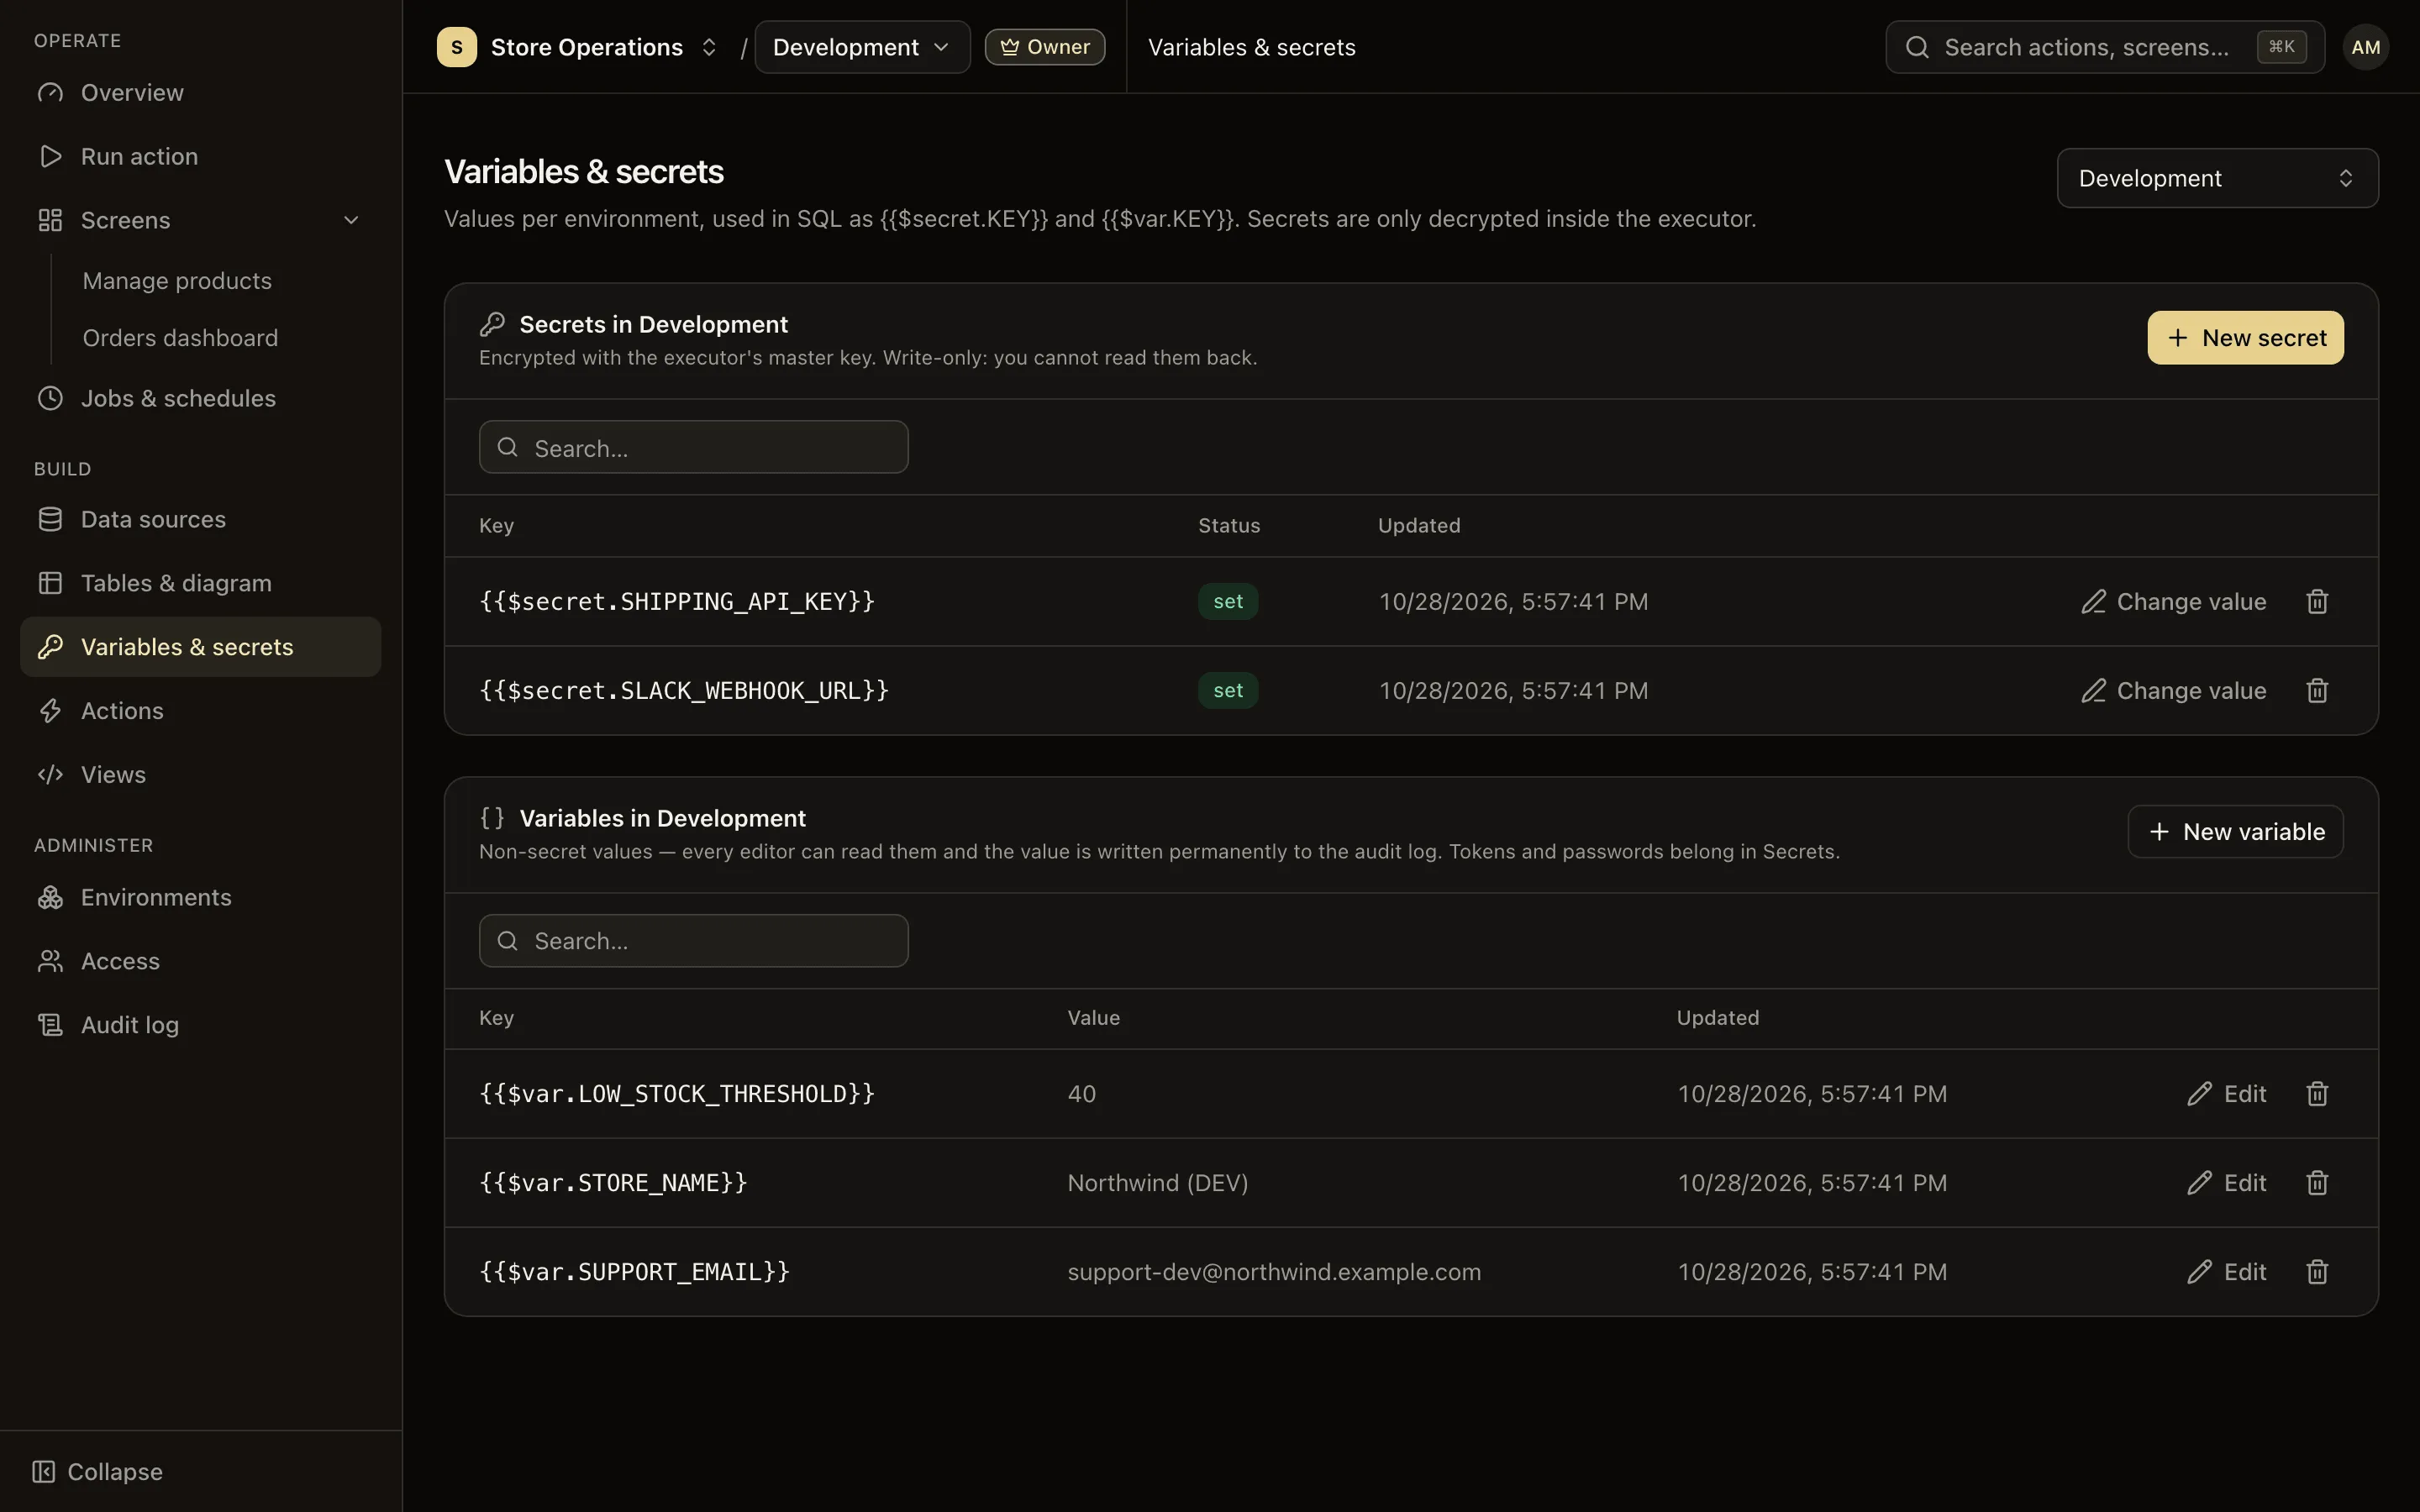Open Tables & diagram page
Screen dimensions: 2420x1512
[x=200, y=583]
